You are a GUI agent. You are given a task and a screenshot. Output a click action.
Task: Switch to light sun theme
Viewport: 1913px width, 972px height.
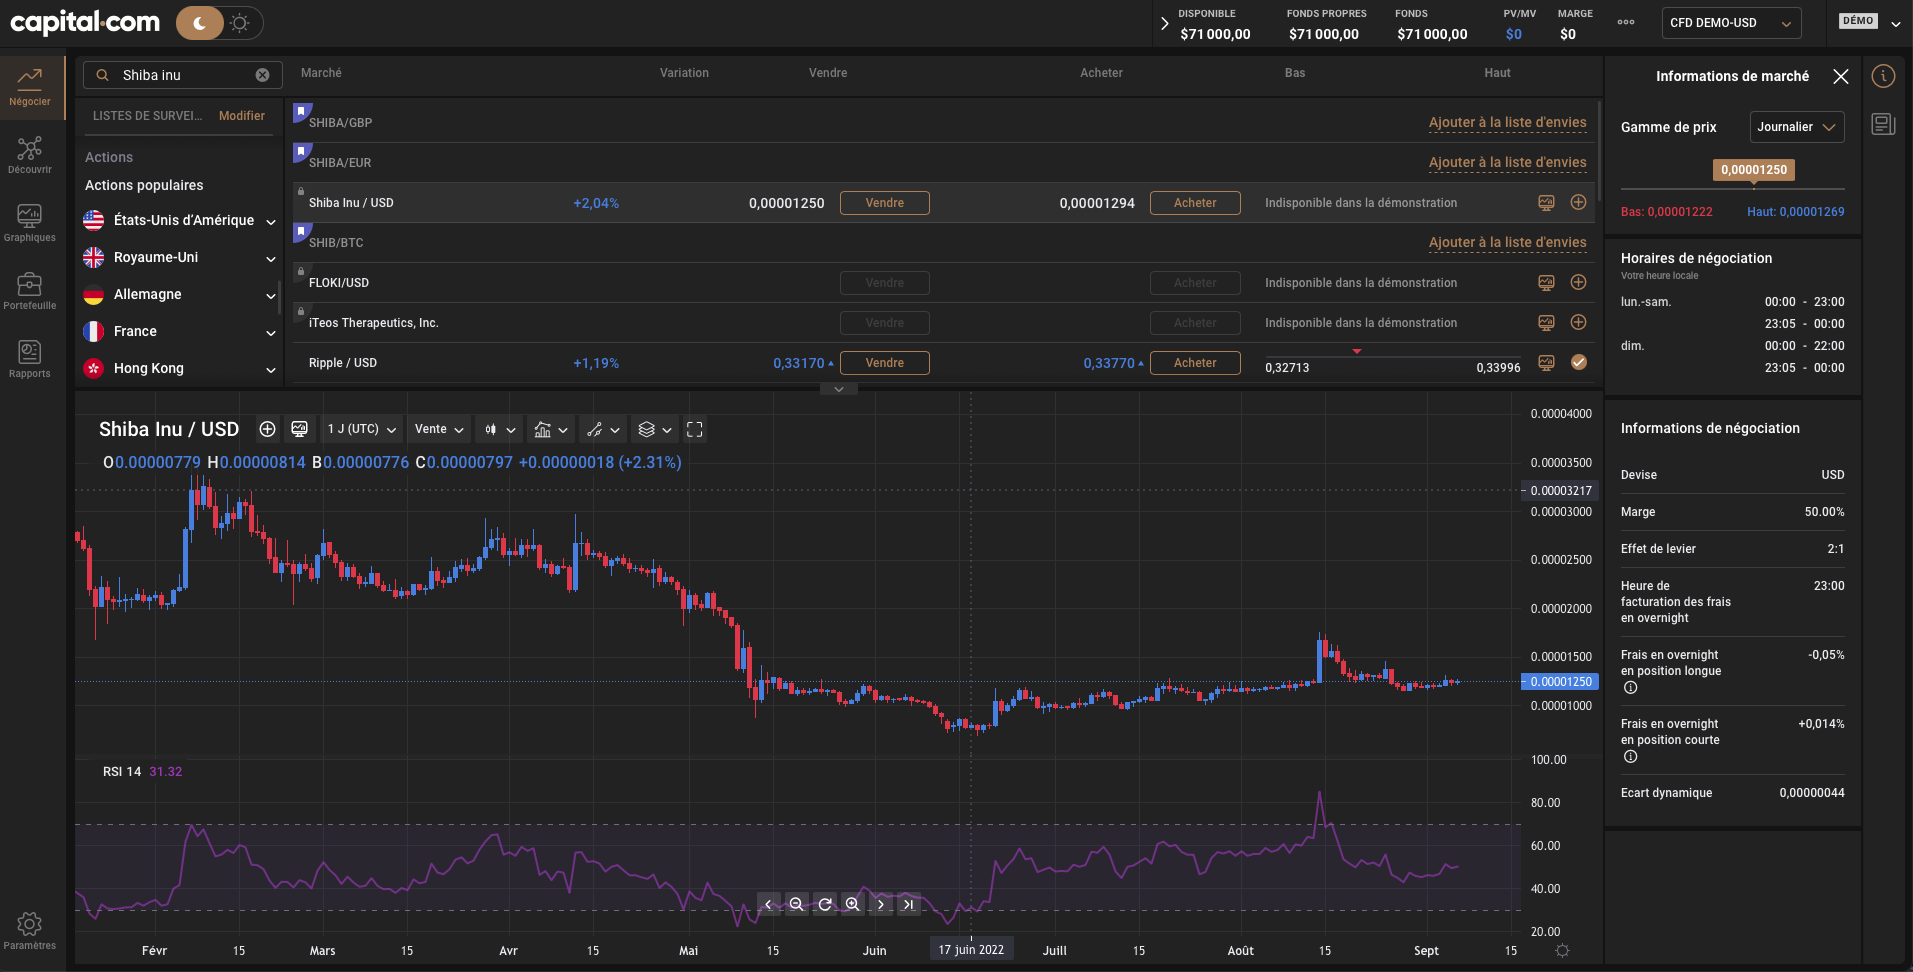coord(239,22)
